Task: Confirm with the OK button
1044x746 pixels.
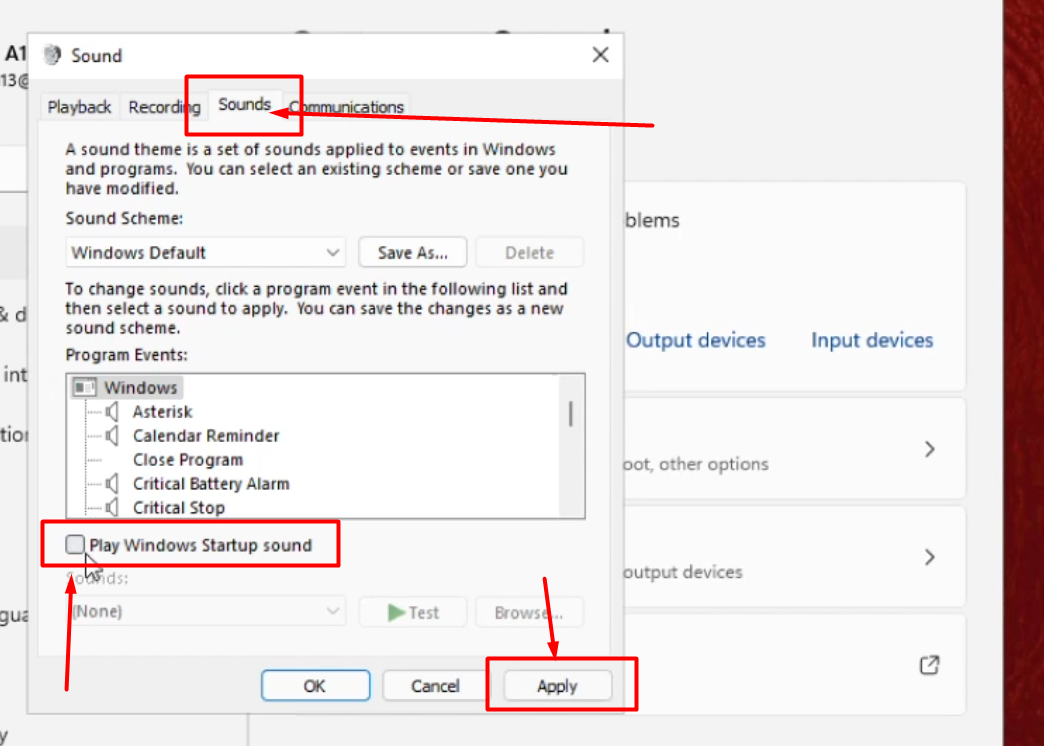Action: point(316,685)
